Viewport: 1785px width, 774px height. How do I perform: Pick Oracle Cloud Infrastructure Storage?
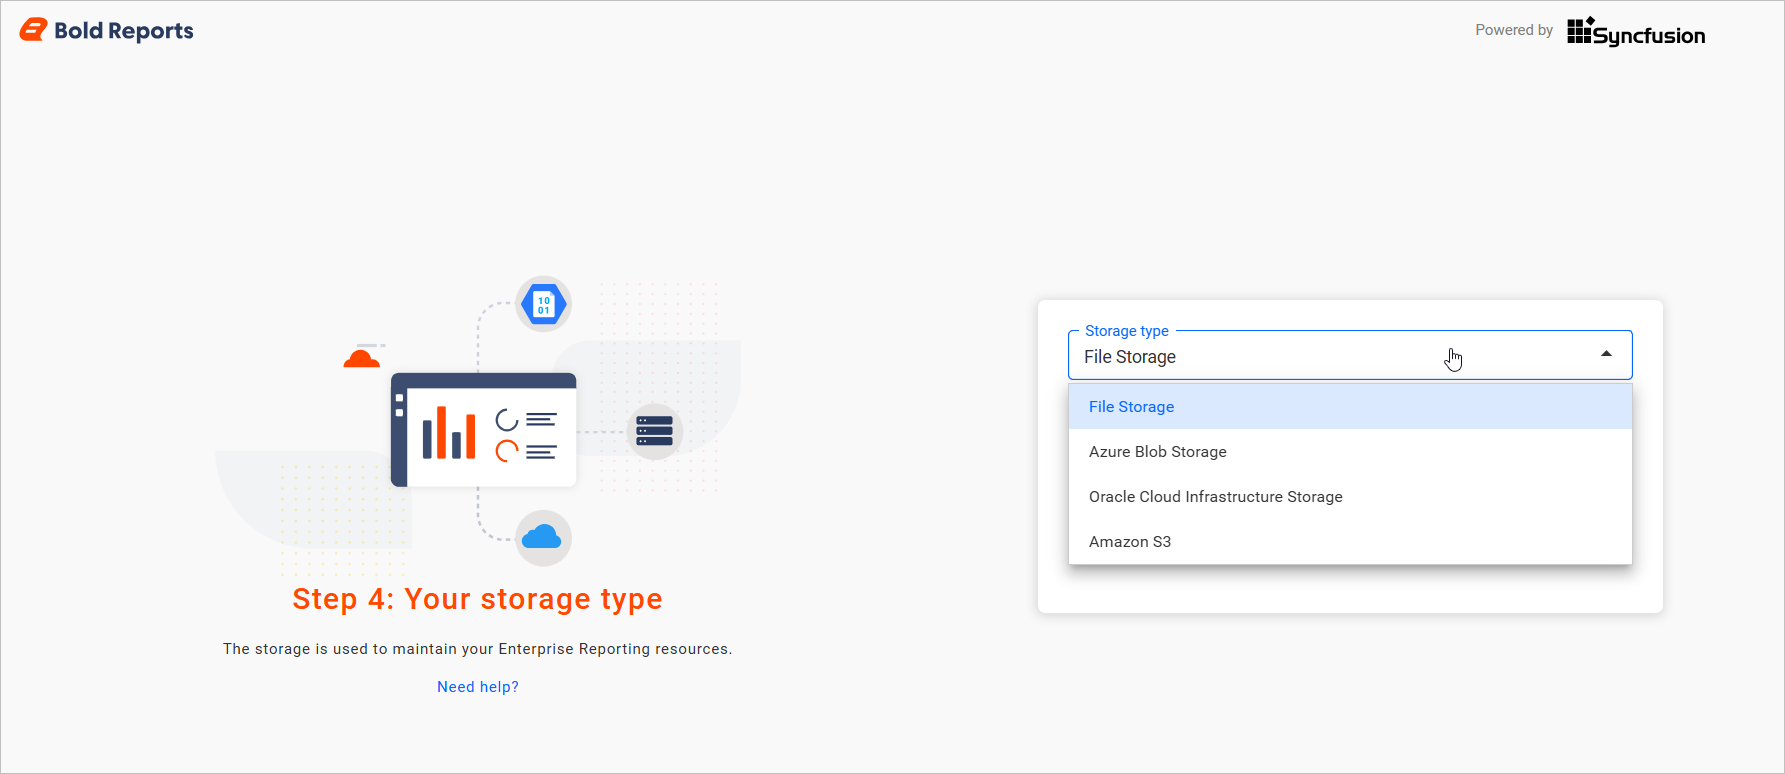[x=1350, y=497]
